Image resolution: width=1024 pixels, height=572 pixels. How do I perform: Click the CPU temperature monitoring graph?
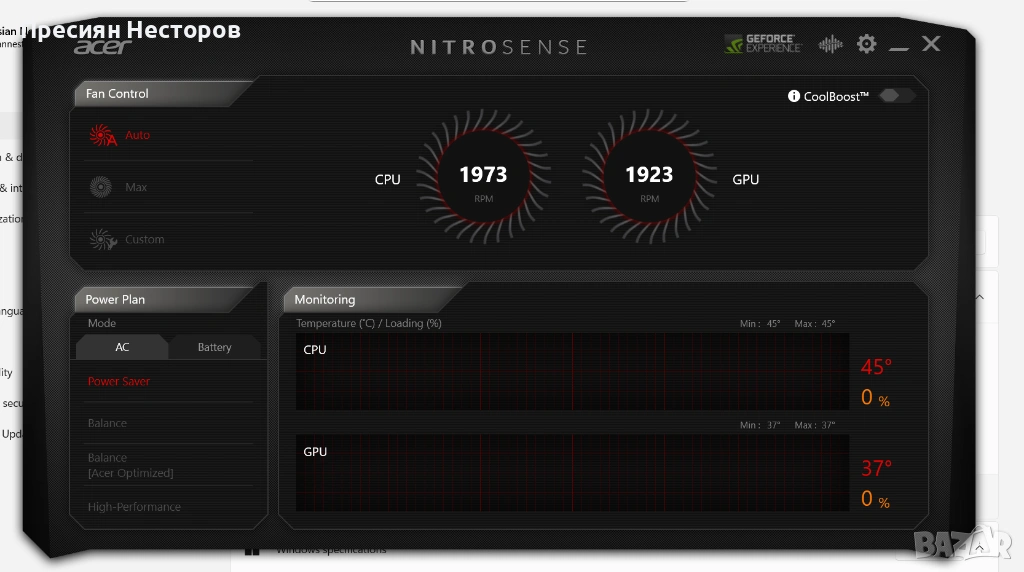tap(572, 372)
